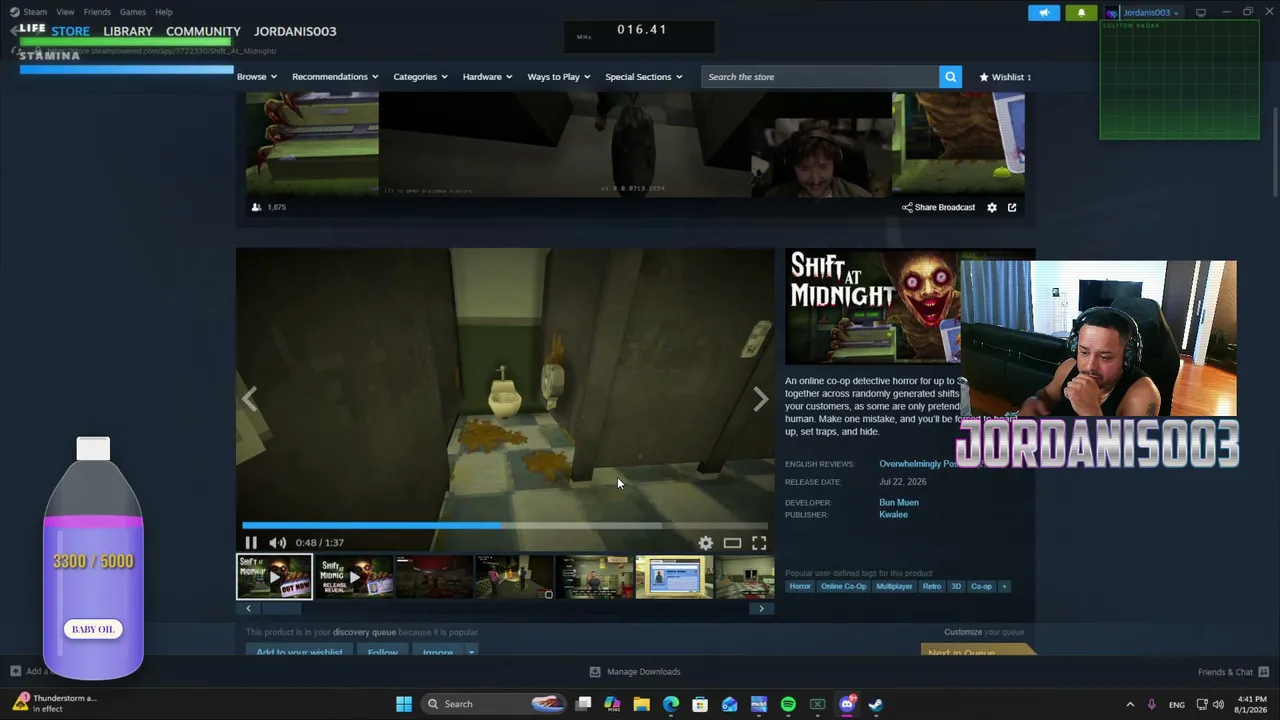
Task: Open Outlook from the taskbar
Action: (730, 704)
